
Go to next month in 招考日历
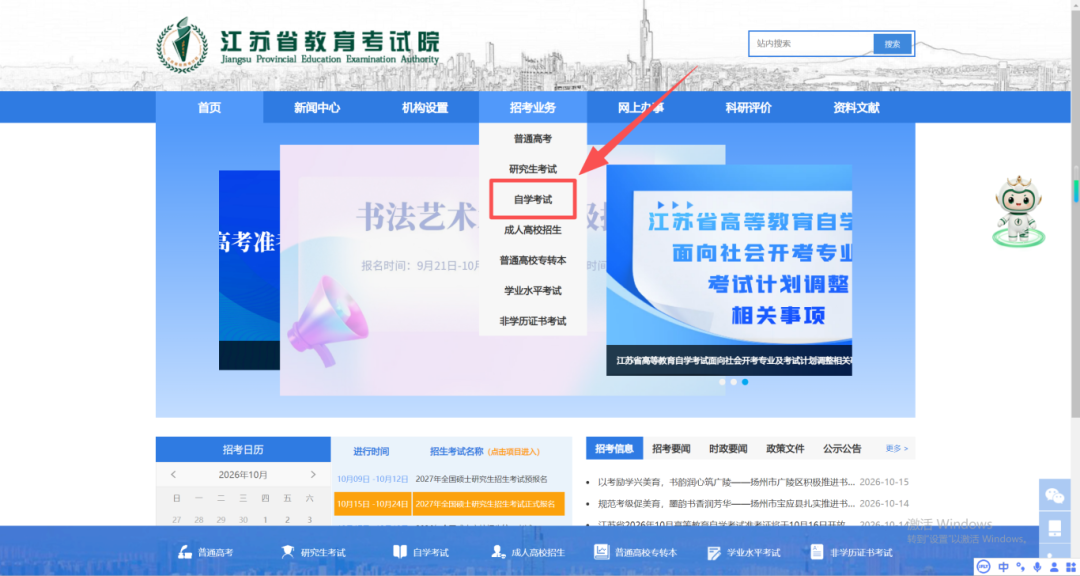pyautogui.click(x=313, y=475)
